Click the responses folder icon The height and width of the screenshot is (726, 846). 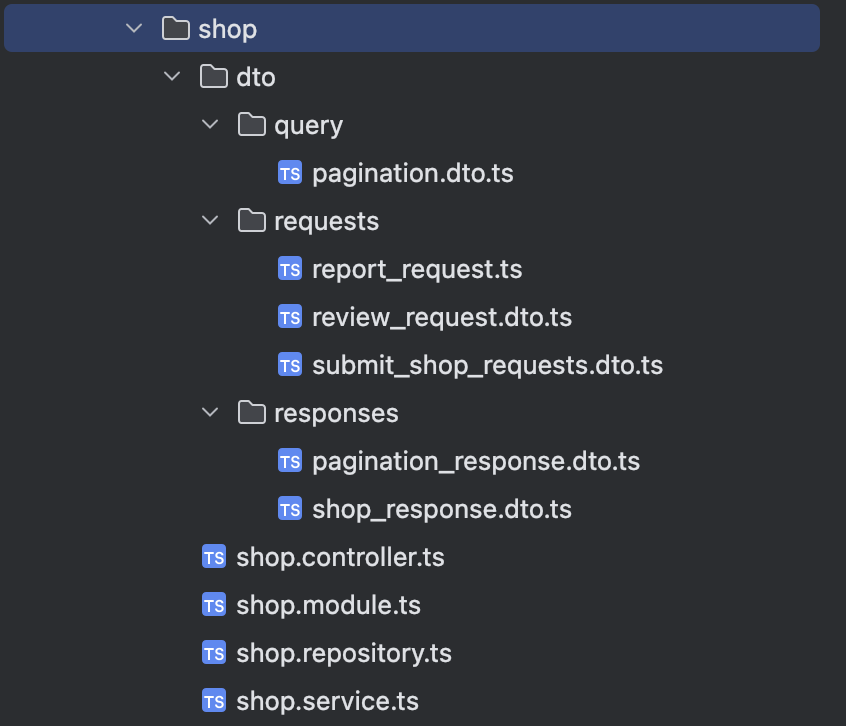[x=252, y=413]
